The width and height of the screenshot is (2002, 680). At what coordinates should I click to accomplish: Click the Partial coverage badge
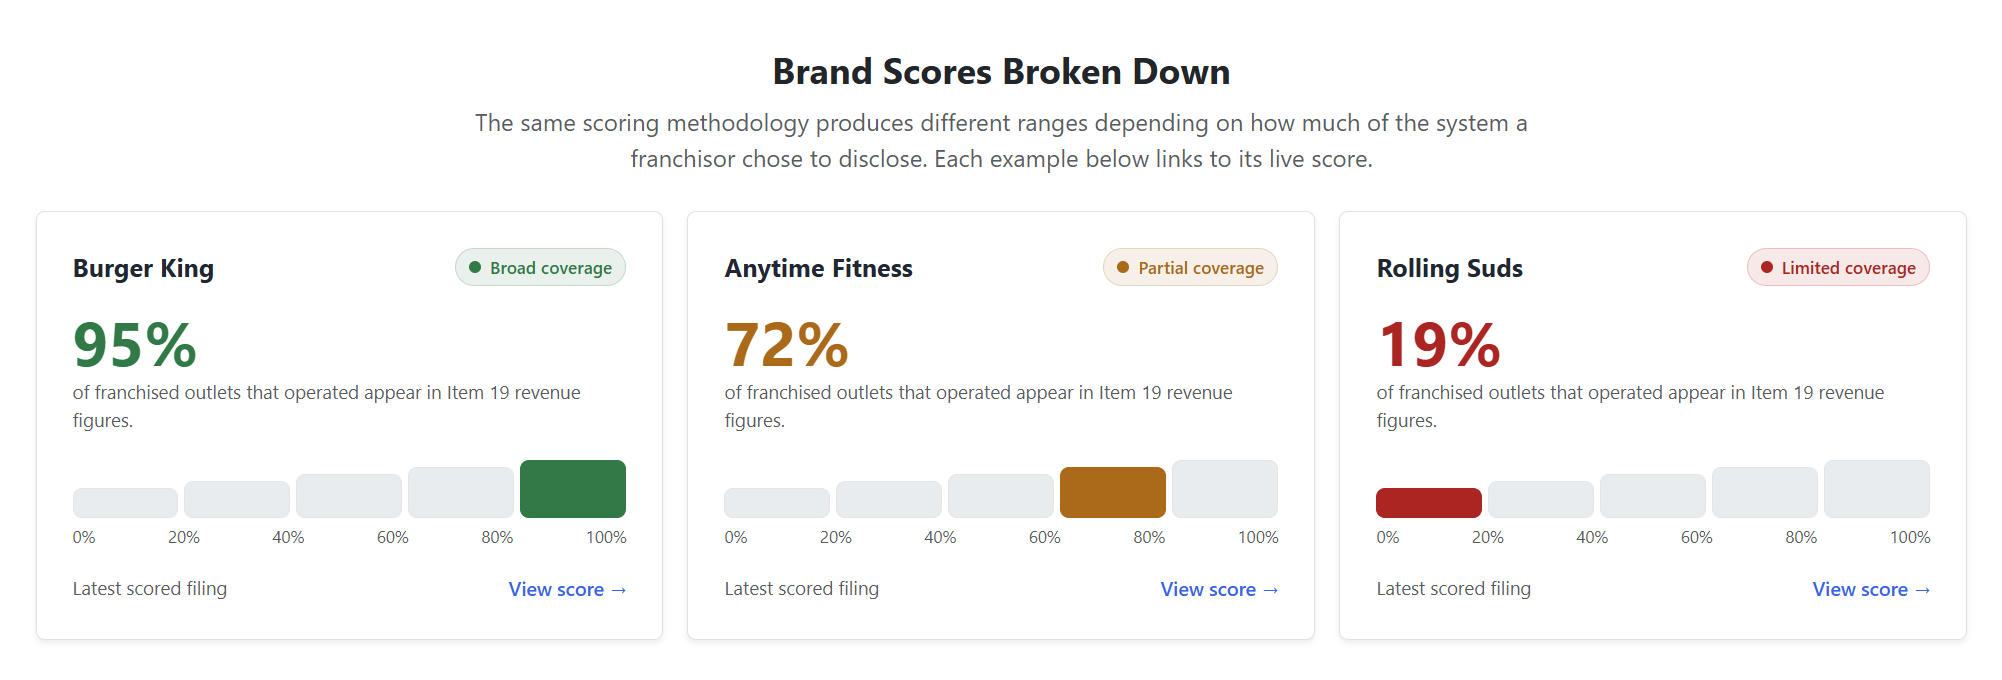point(1190,268)
